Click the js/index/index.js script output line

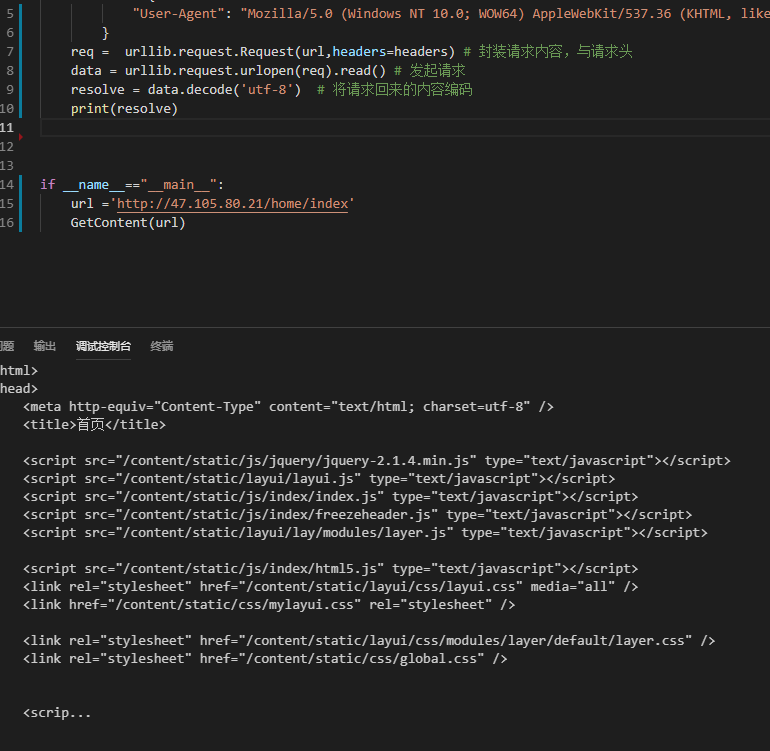tap(330, 497)
